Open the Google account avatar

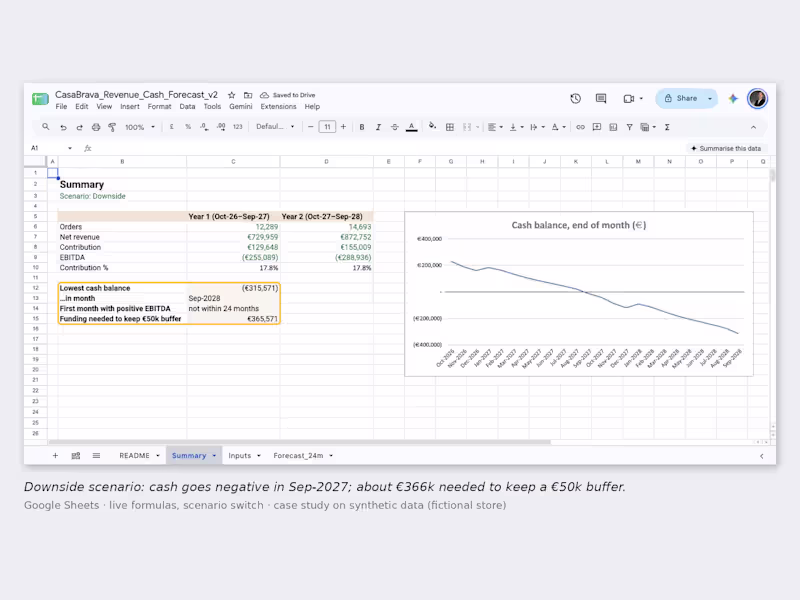point(758,98)
